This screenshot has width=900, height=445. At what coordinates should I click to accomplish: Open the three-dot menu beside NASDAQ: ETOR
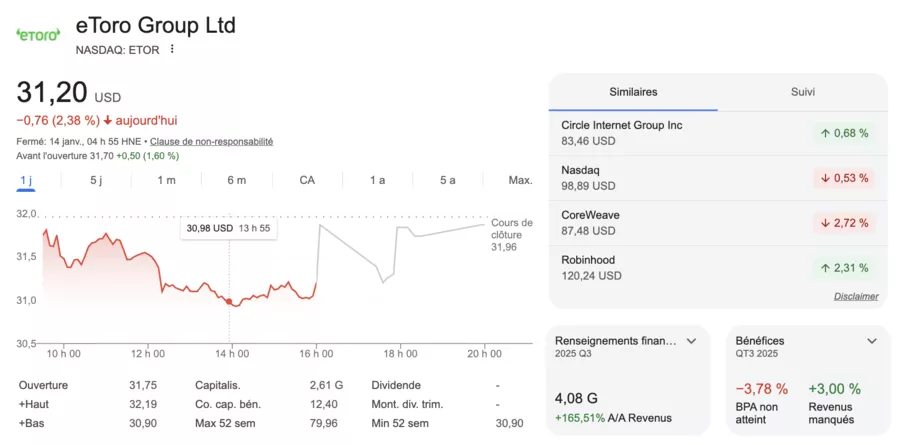pyautogui.click(x=172, y=49)
